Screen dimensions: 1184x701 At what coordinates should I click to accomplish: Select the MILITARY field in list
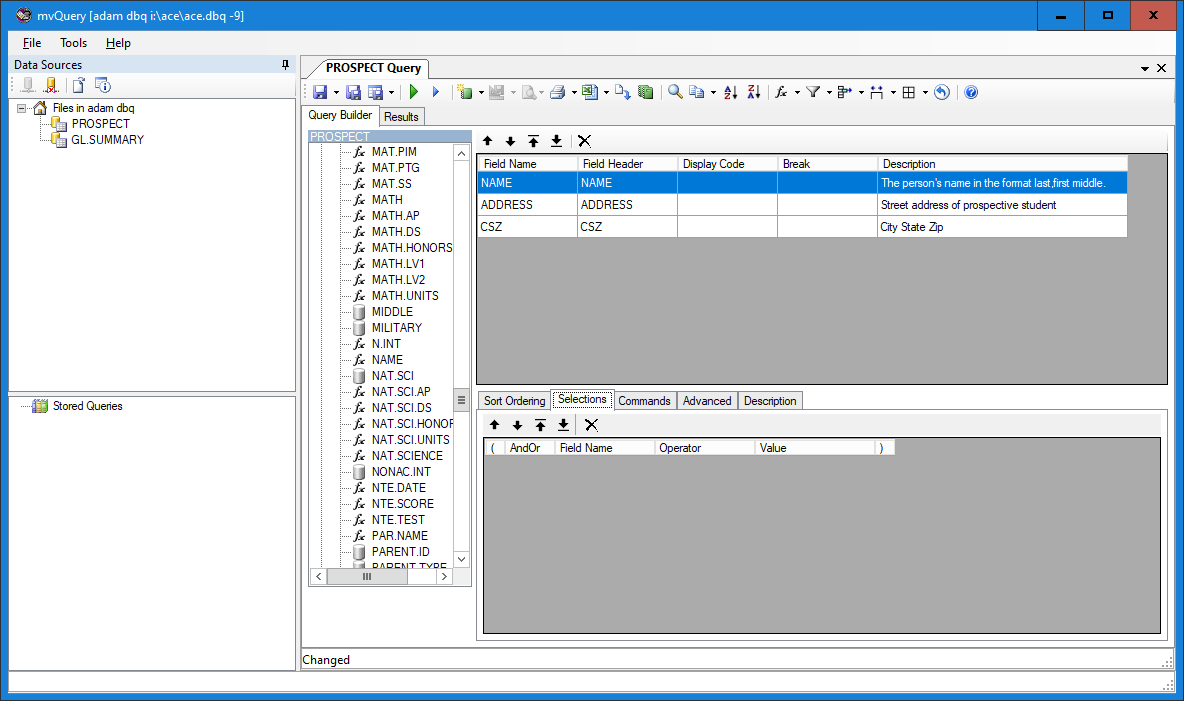pos(397,328)
